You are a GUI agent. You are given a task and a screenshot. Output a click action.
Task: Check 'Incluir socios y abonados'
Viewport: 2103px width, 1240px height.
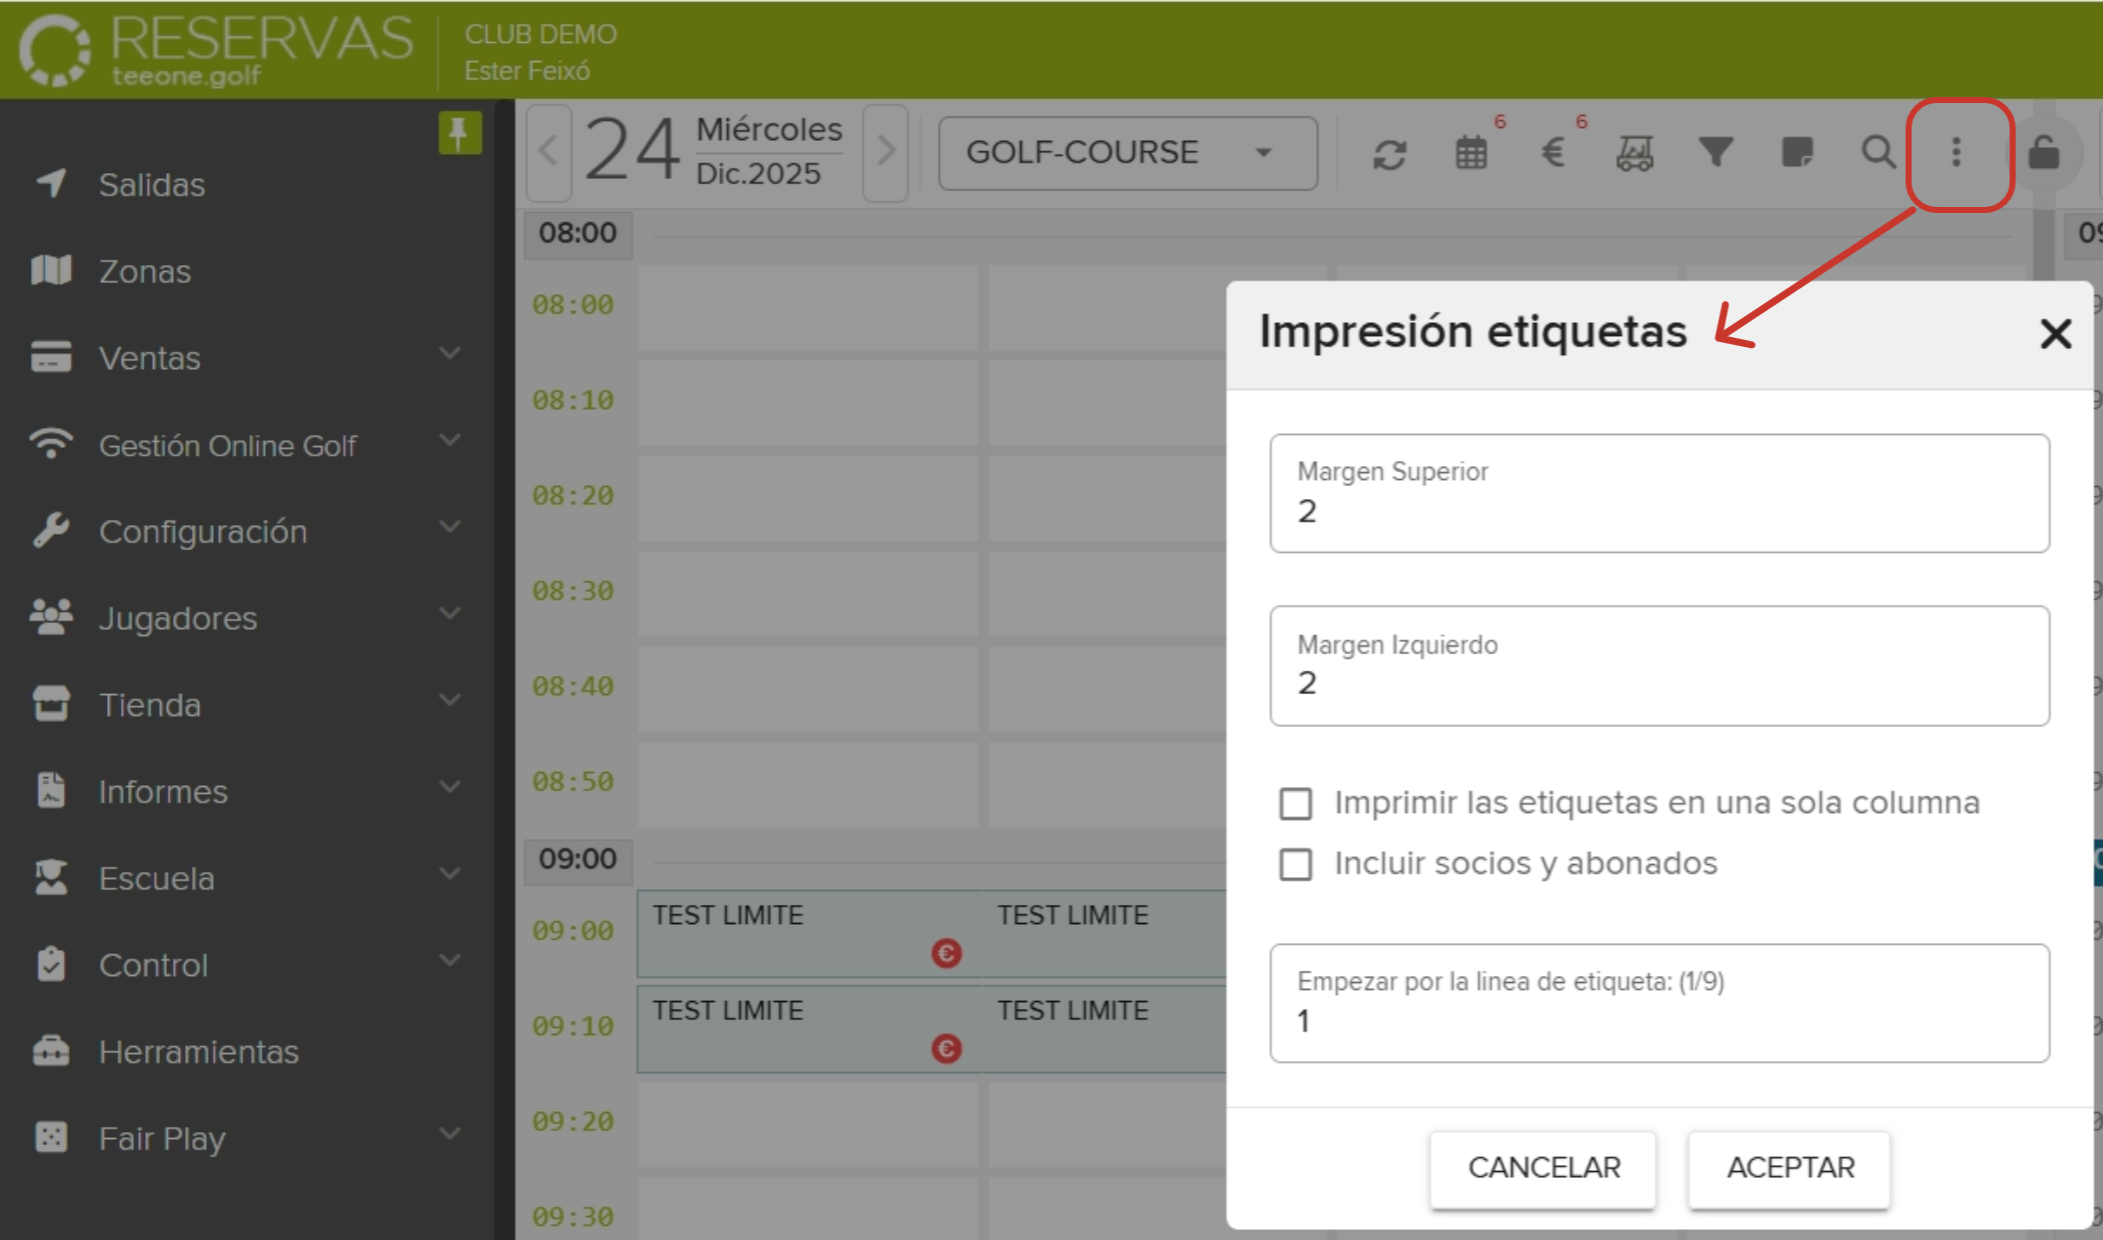click(1296, 864)
